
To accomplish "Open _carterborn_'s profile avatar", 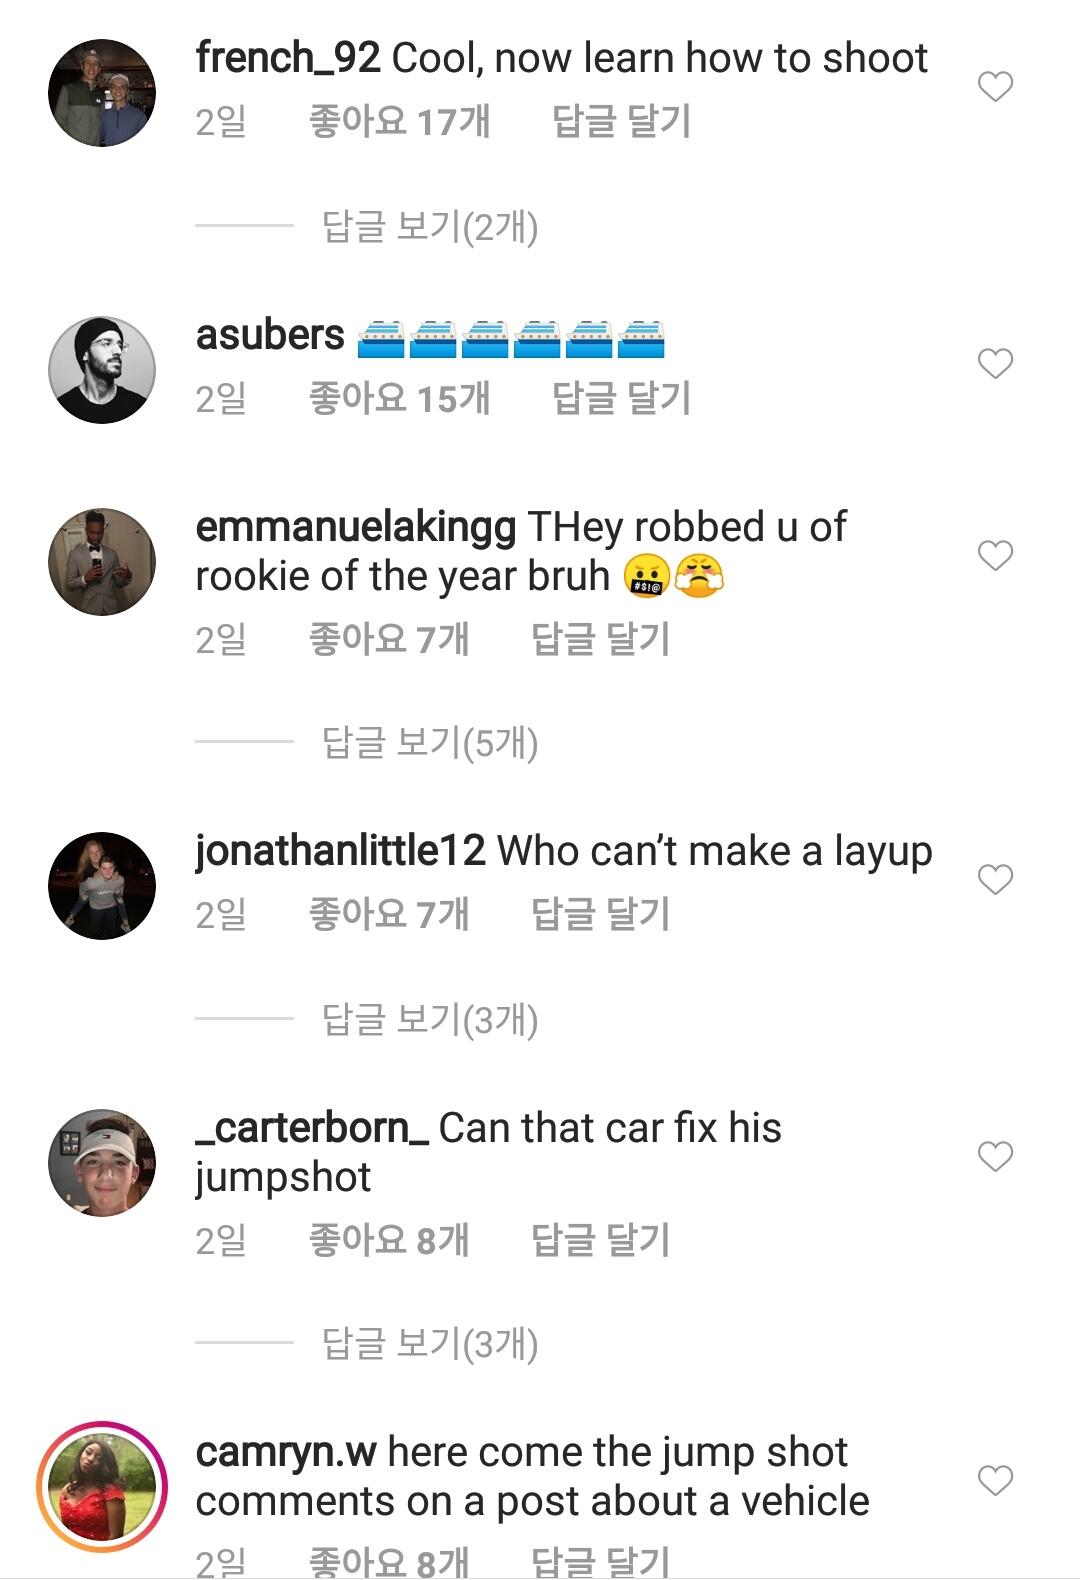I will click(102, 1163).
